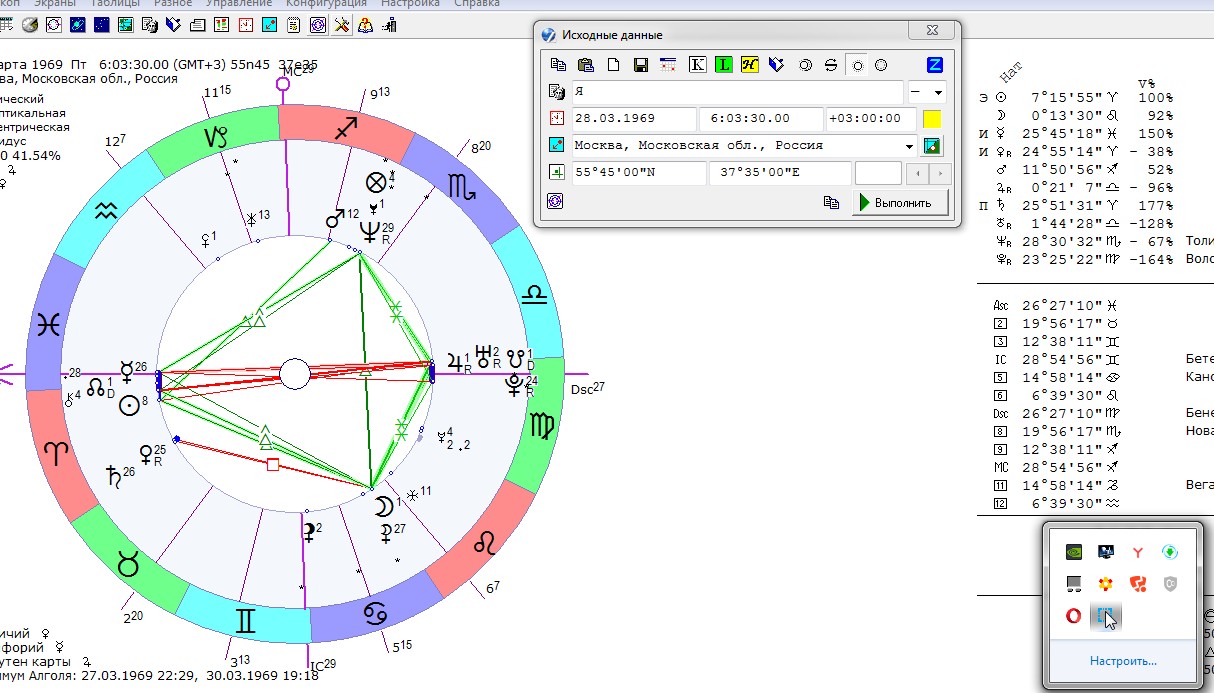Viewport: 1214px width, 693px height.
Task: Click the yellow H button in dialog
Action: (750, 65)
